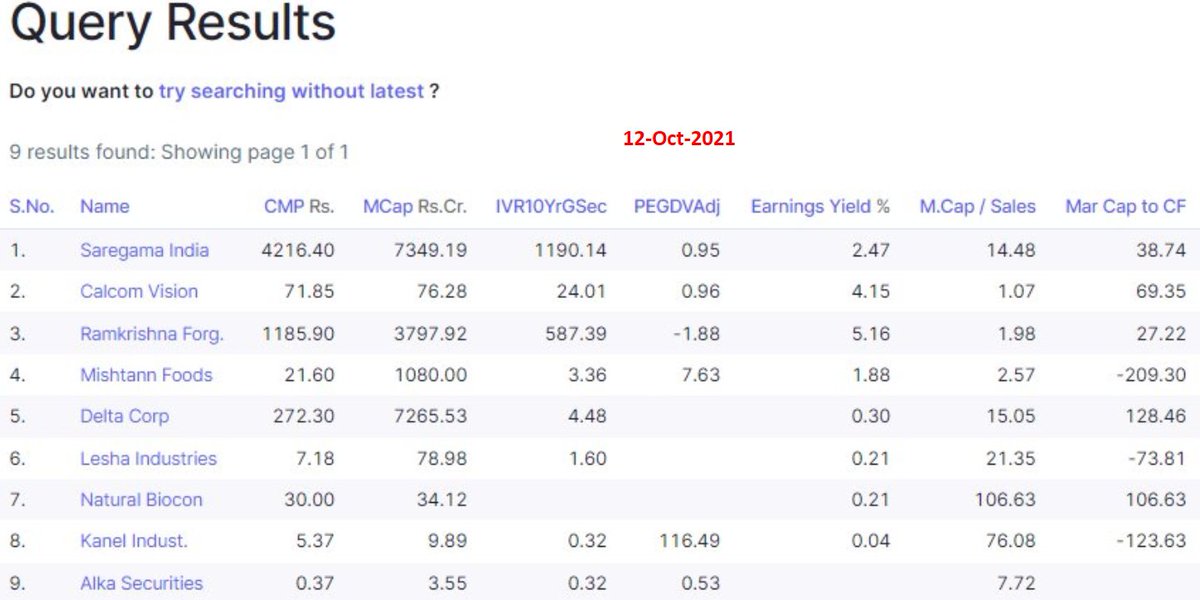Open Mishtann Foods company link
Screen dimensions: 1200x600
(146, 375)
